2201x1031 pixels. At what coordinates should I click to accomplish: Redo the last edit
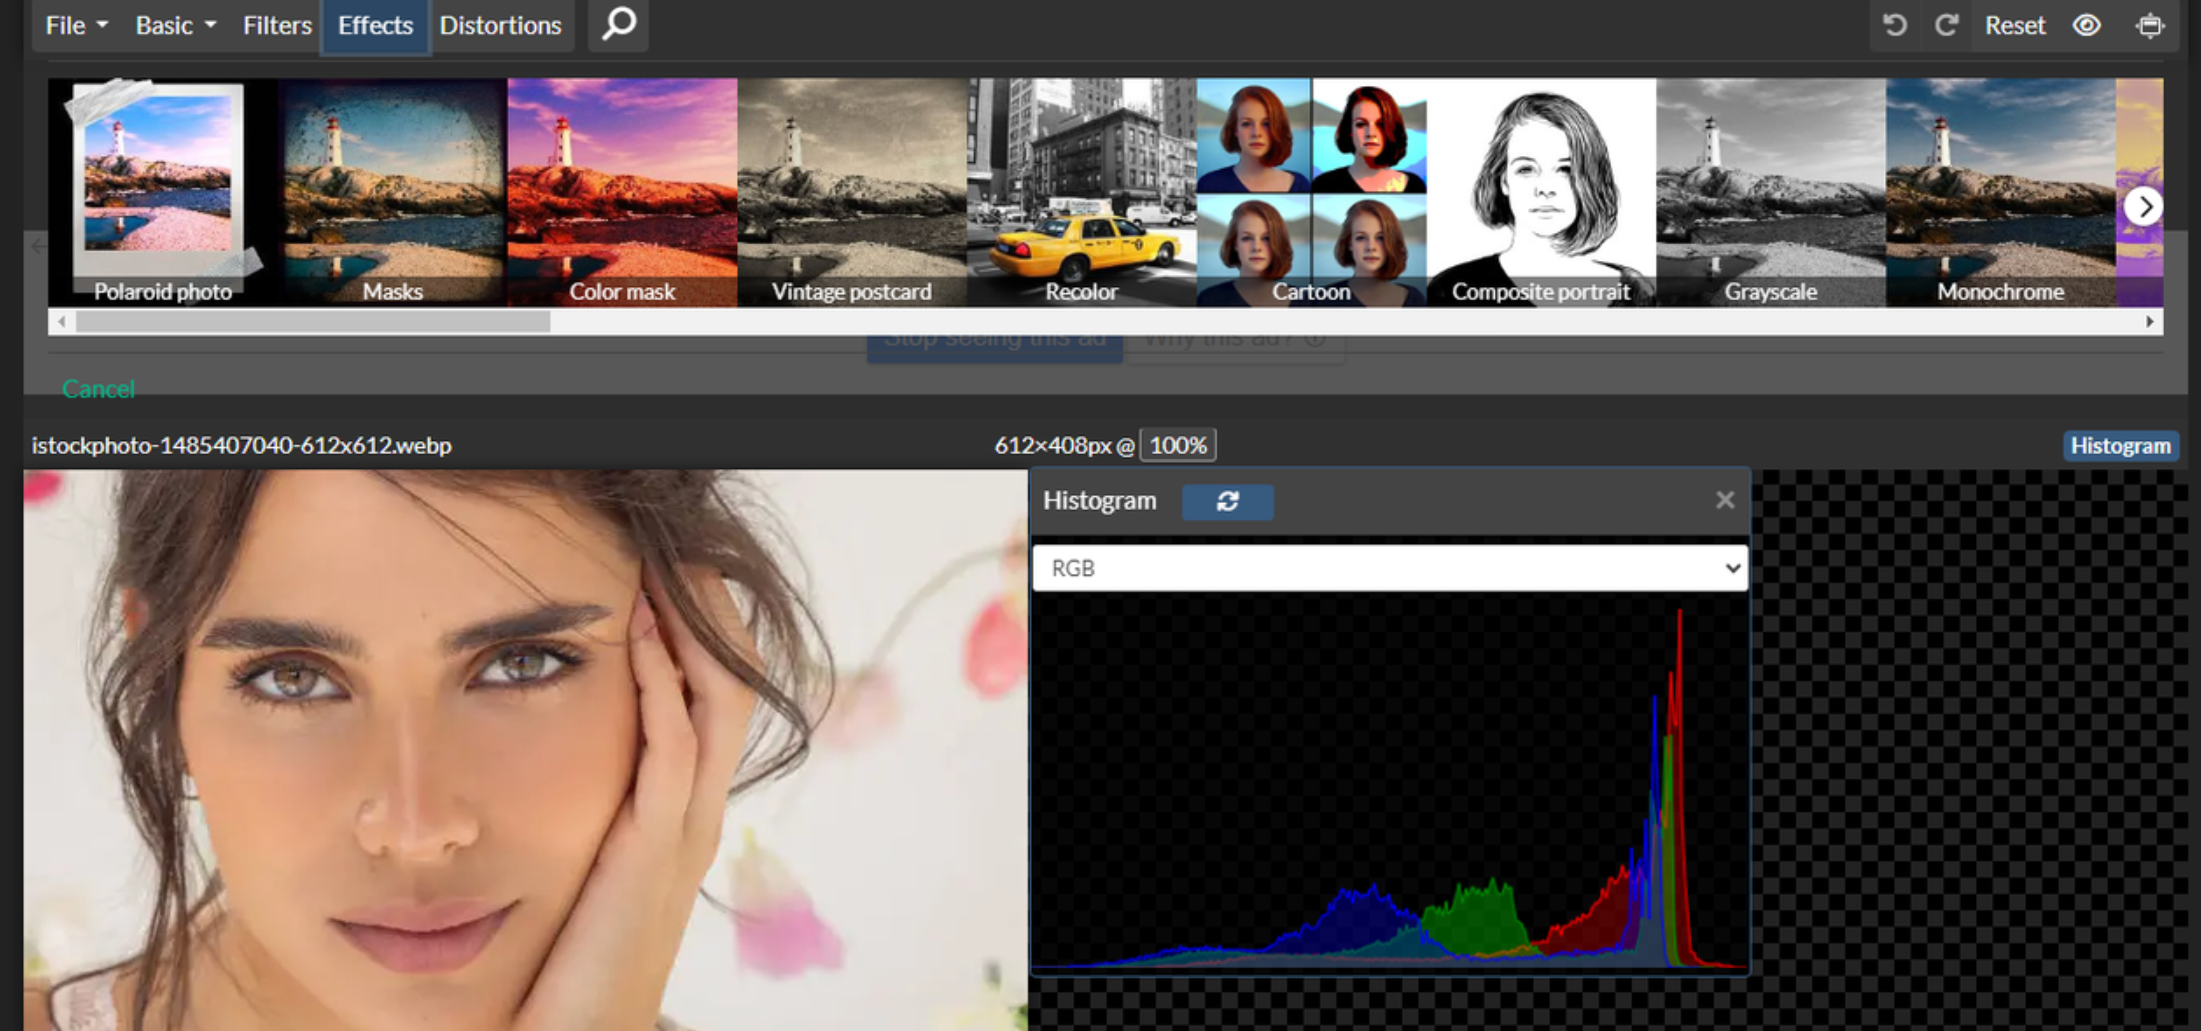pyautogui.click(x=1946, y=25)
